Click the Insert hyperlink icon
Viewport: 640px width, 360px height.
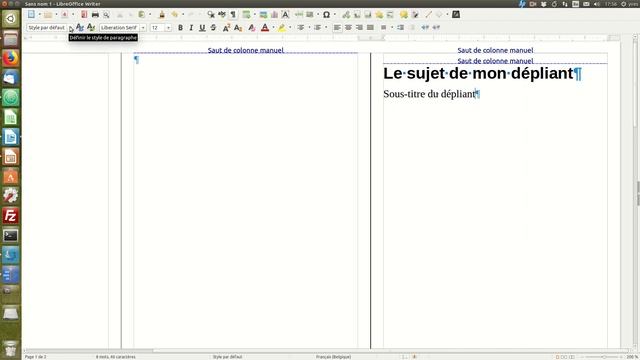pos(346,15)
